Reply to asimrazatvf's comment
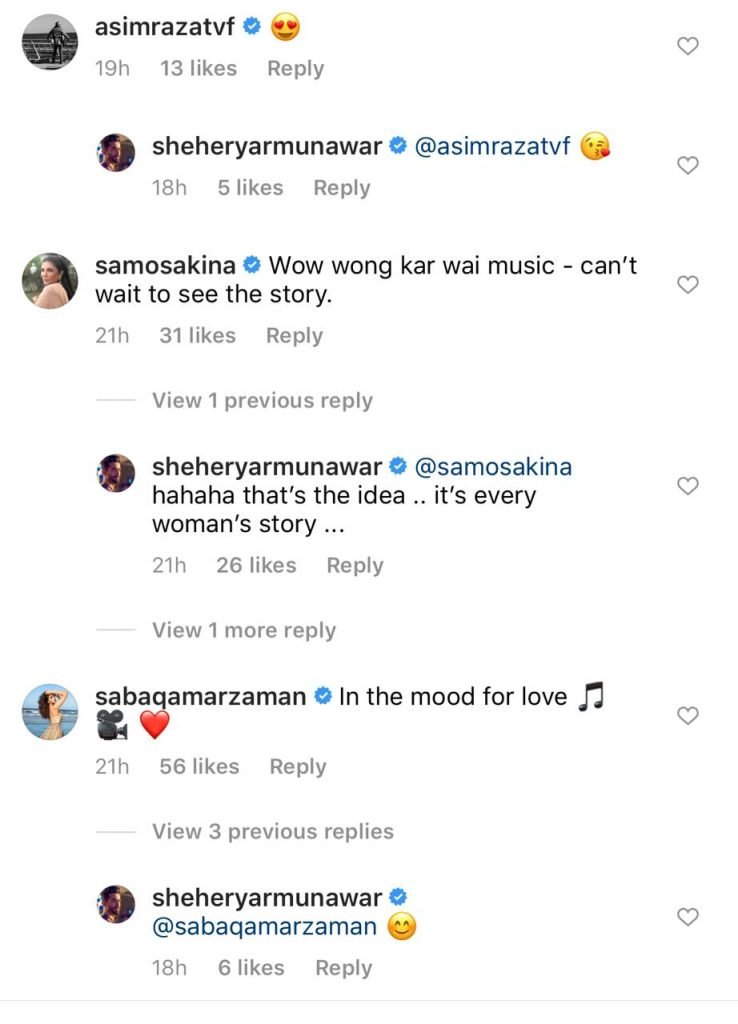Image resolution: width=738 pixels, height=1024 pixels. pos(295,69)
